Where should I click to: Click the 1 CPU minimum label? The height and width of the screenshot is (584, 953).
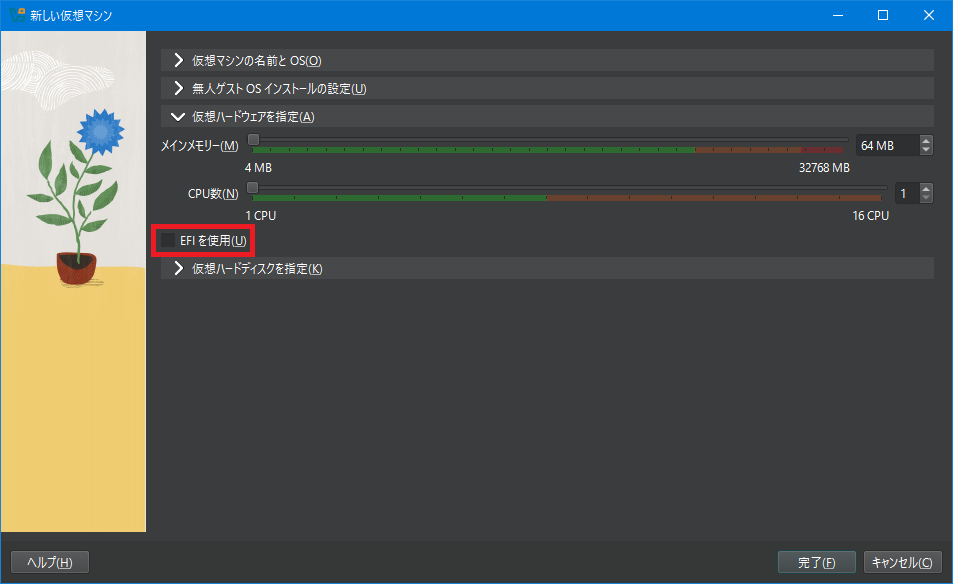(x=261, y=216)
